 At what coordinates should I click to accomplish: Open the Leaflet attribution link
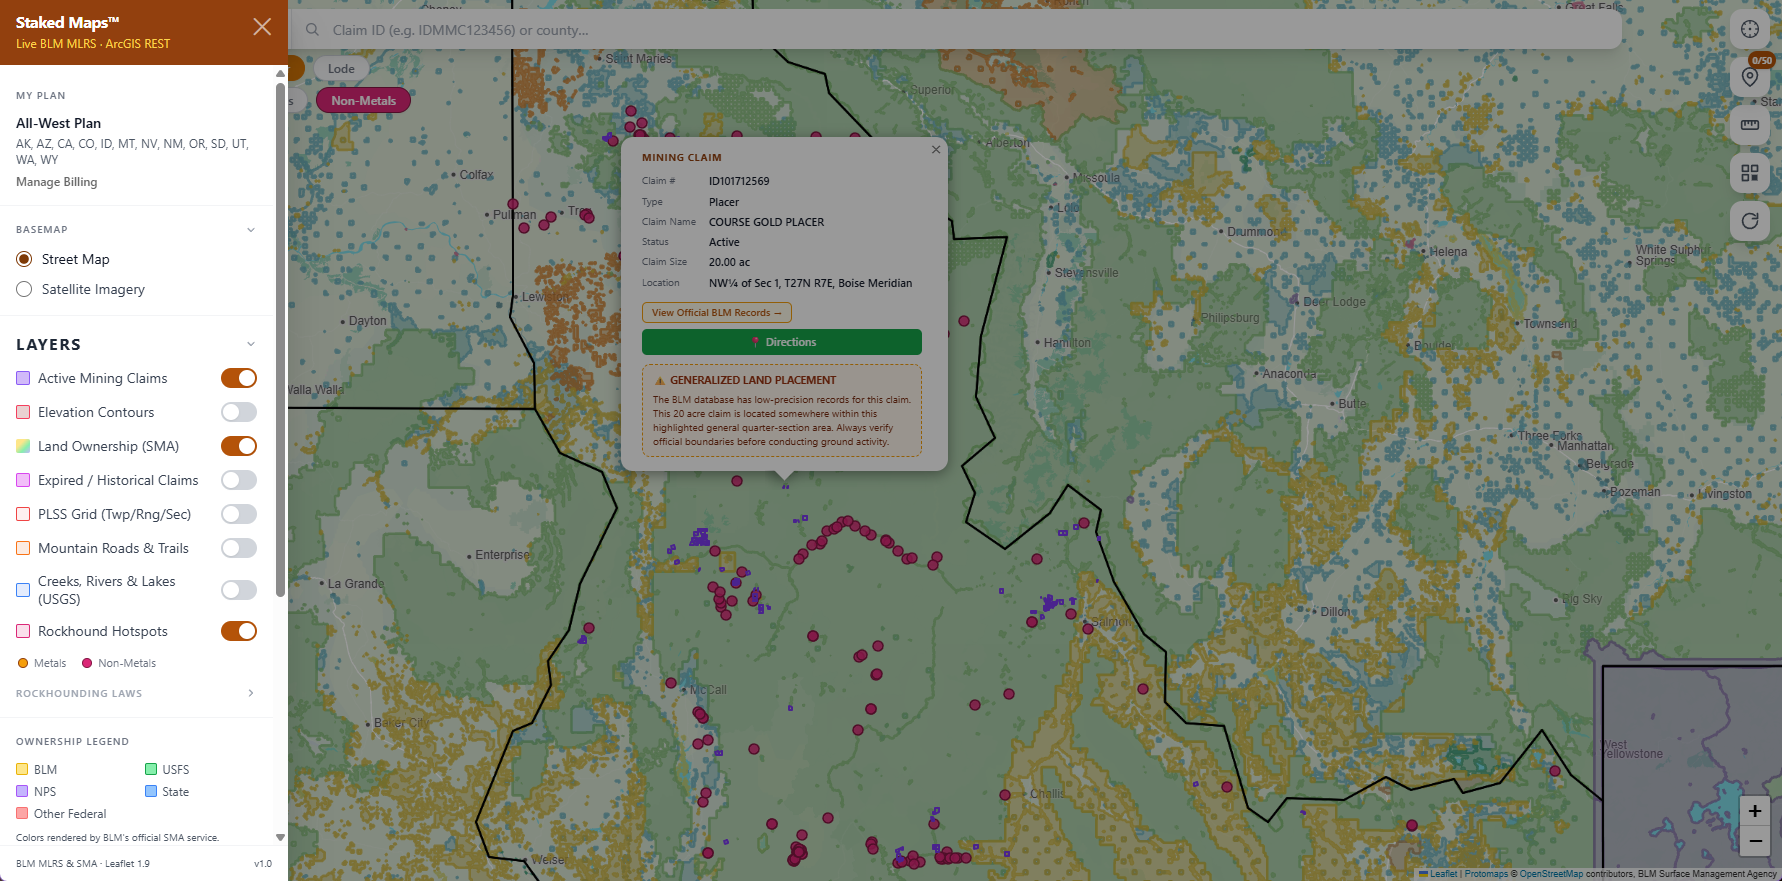tap(1443, 874)
